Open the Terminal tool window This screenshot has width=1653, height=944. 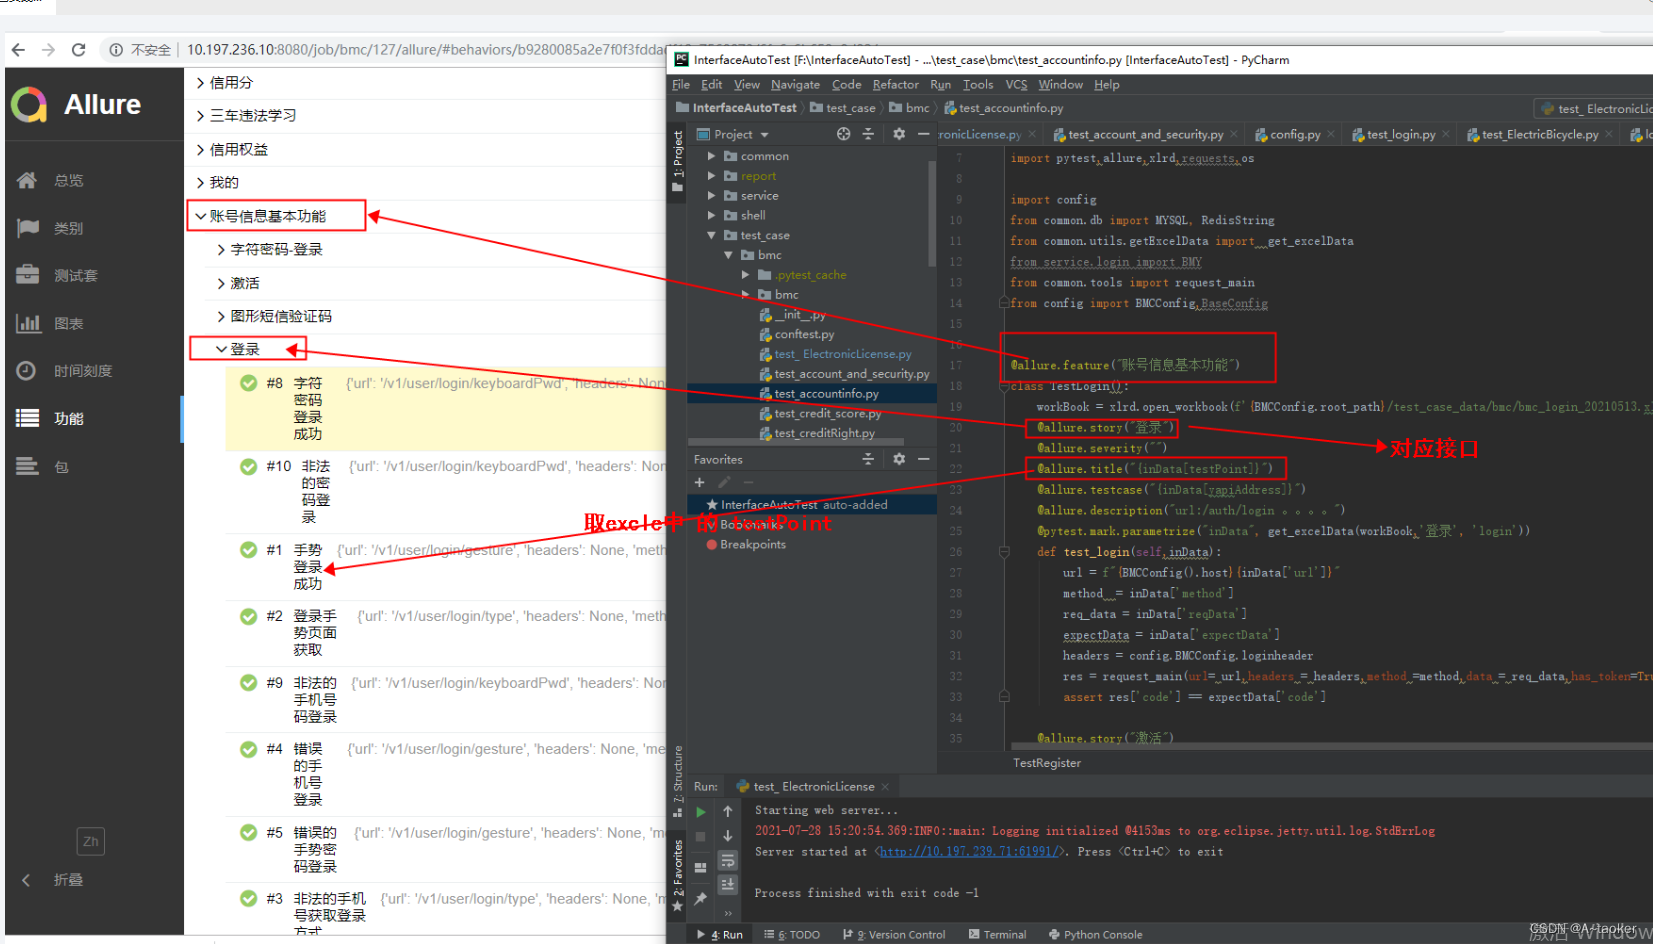998,935
